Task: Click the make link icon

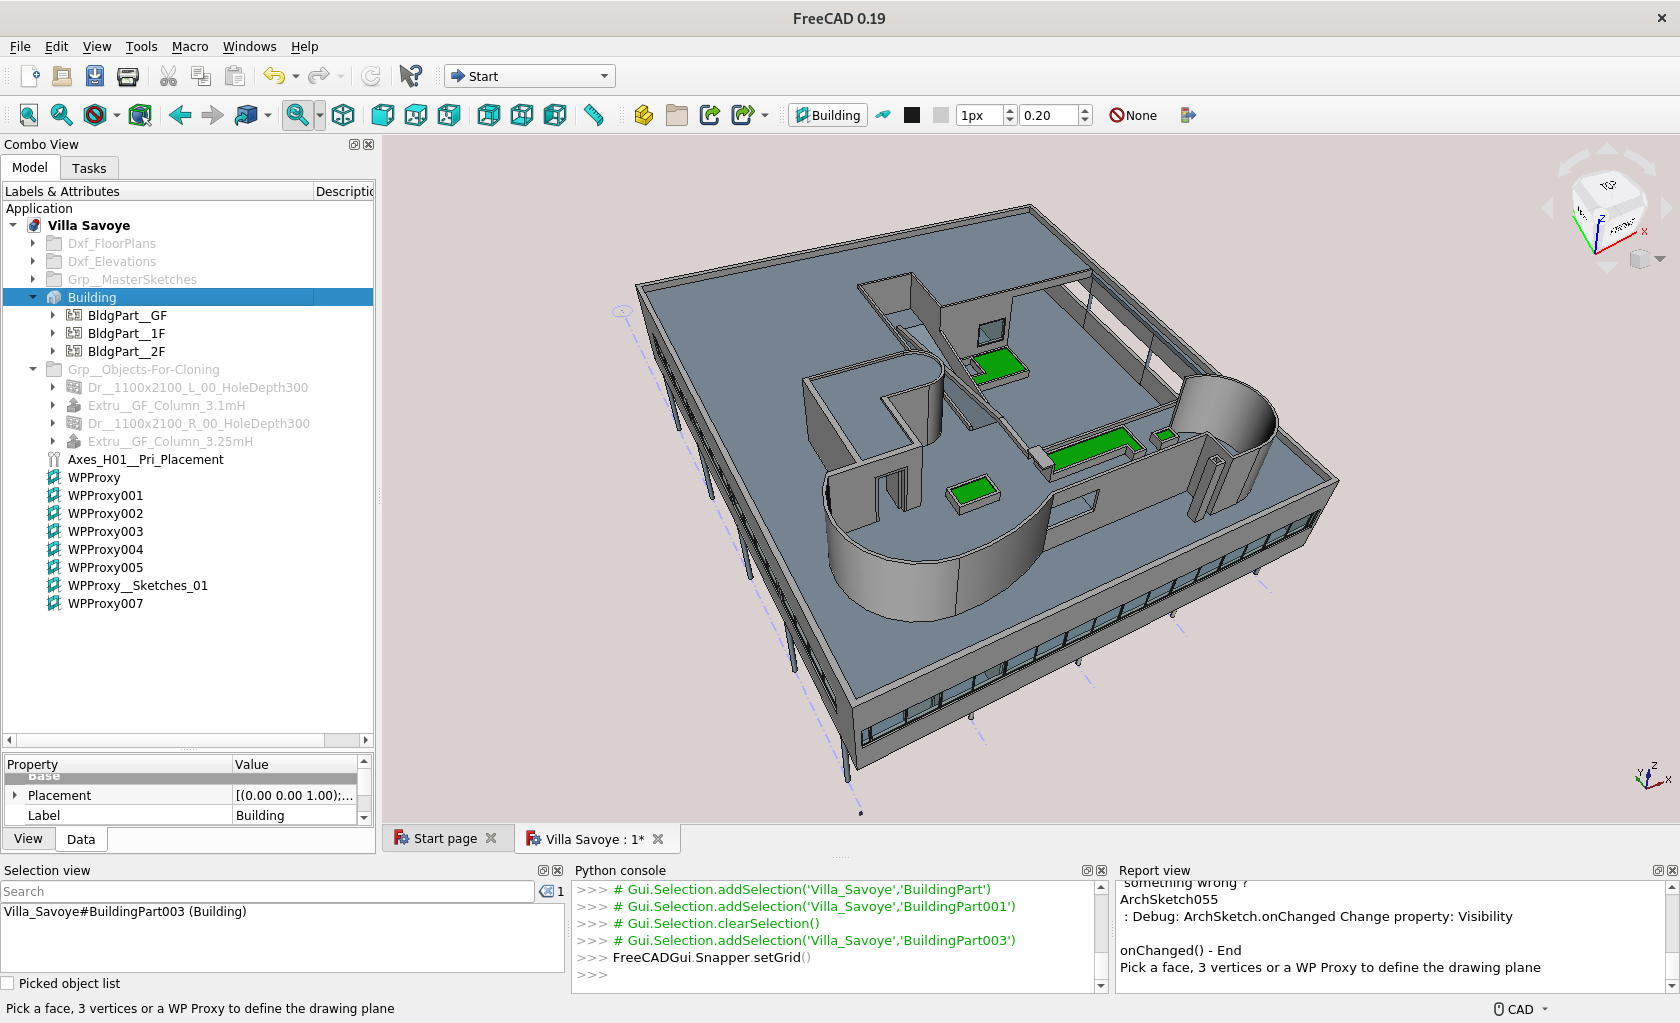Action: [710, 115]
